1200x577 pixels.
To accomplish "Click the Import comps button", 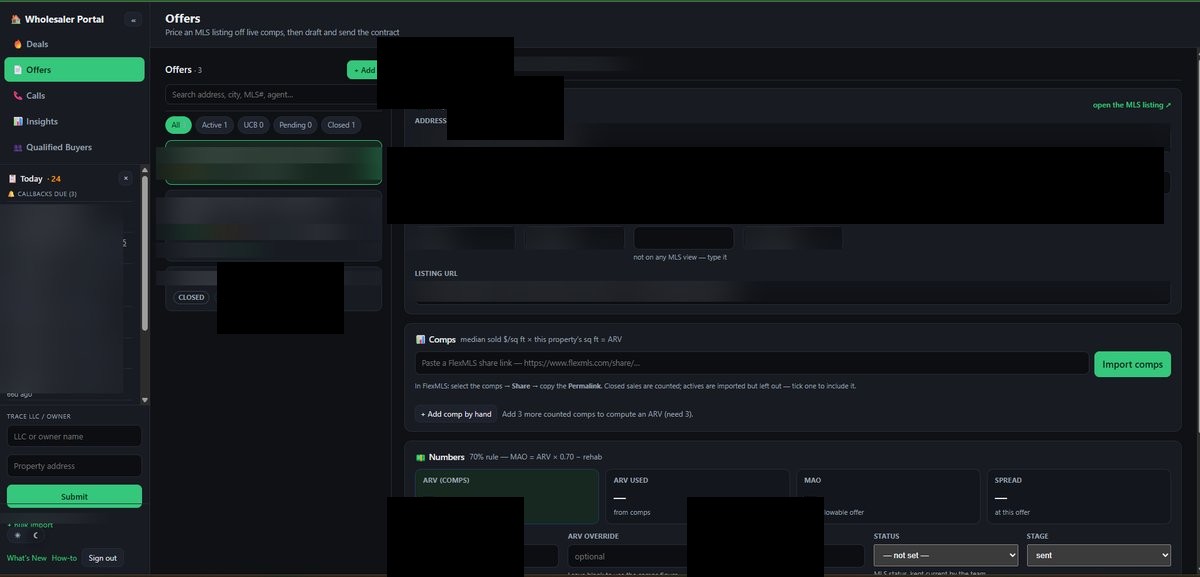I will 1132,364.
